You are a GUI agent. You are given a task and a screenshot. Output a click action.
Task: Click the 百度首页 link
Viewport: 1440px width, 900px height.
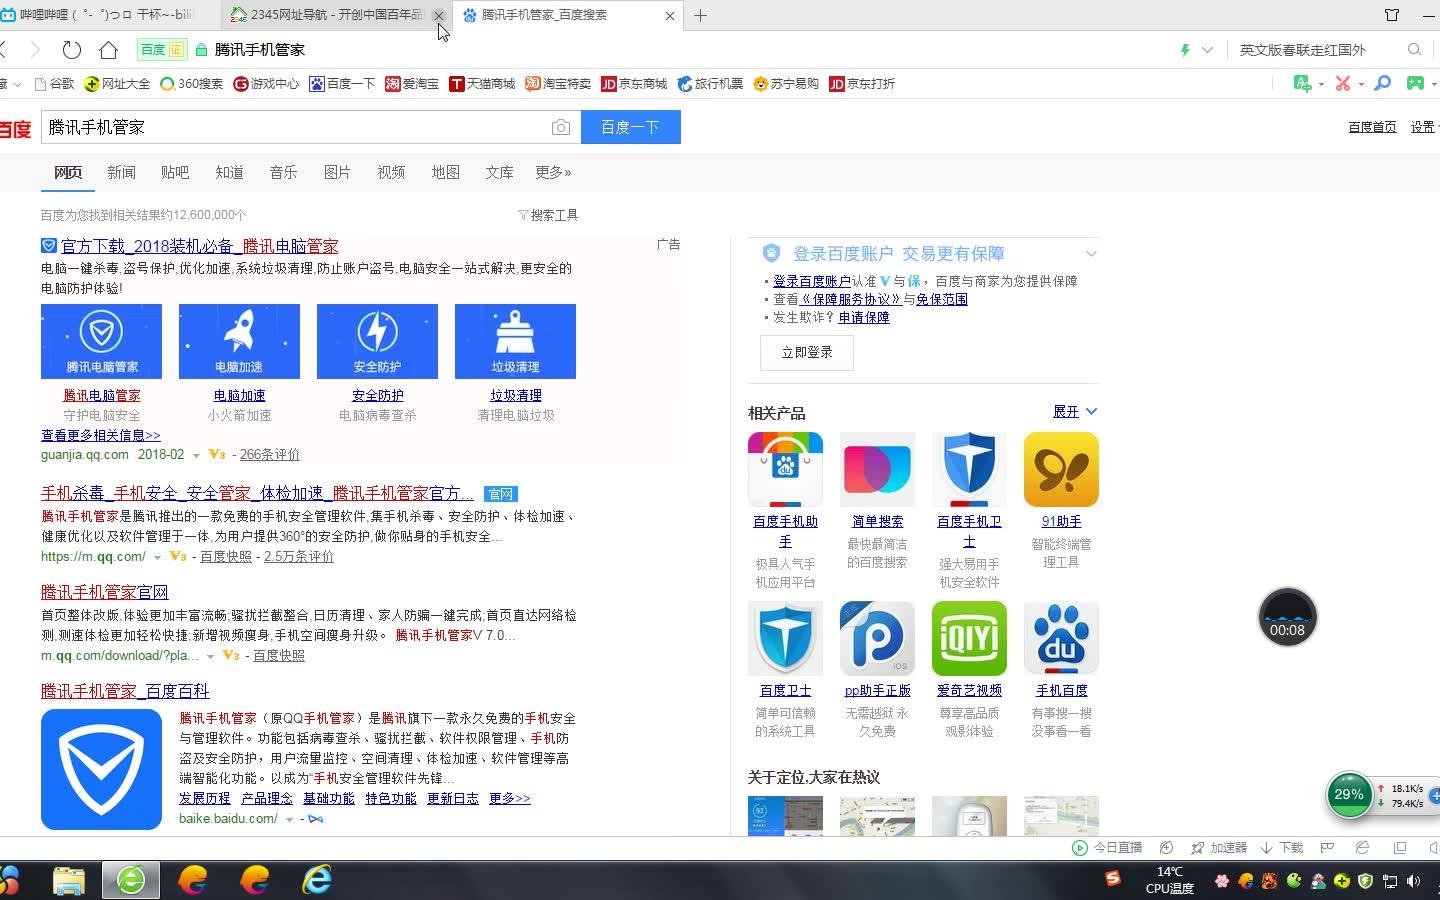pos(1372,127)
